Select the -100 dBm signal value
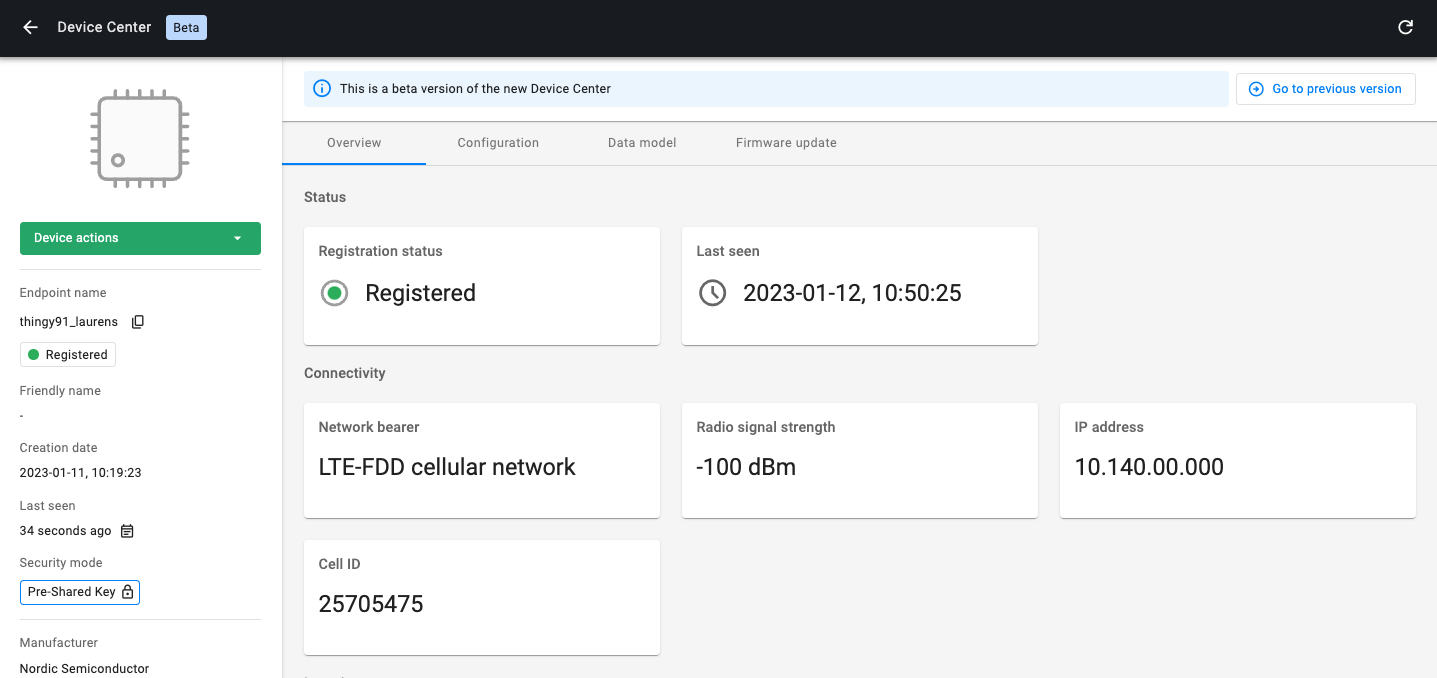Screen dimensions: 1437x678 click(x=746, y=467)
